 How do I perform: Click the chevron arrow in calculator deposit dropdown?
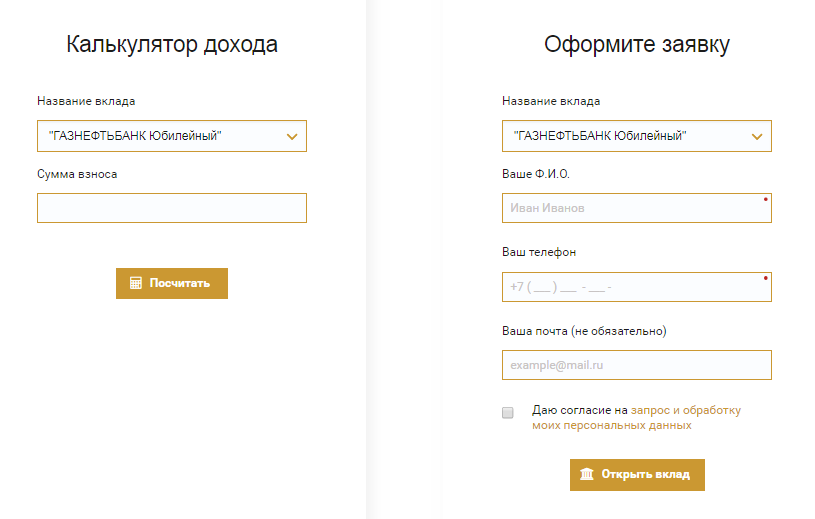click(292, 137)
